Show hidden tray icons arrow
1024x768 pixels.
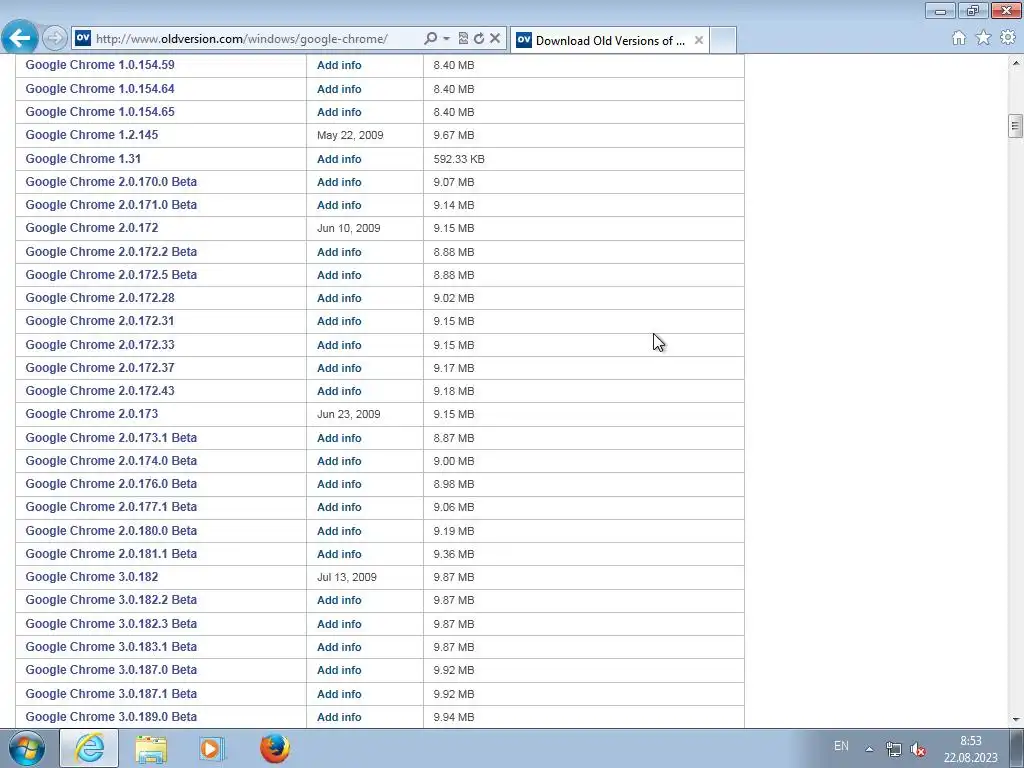(x=869, y=749)
